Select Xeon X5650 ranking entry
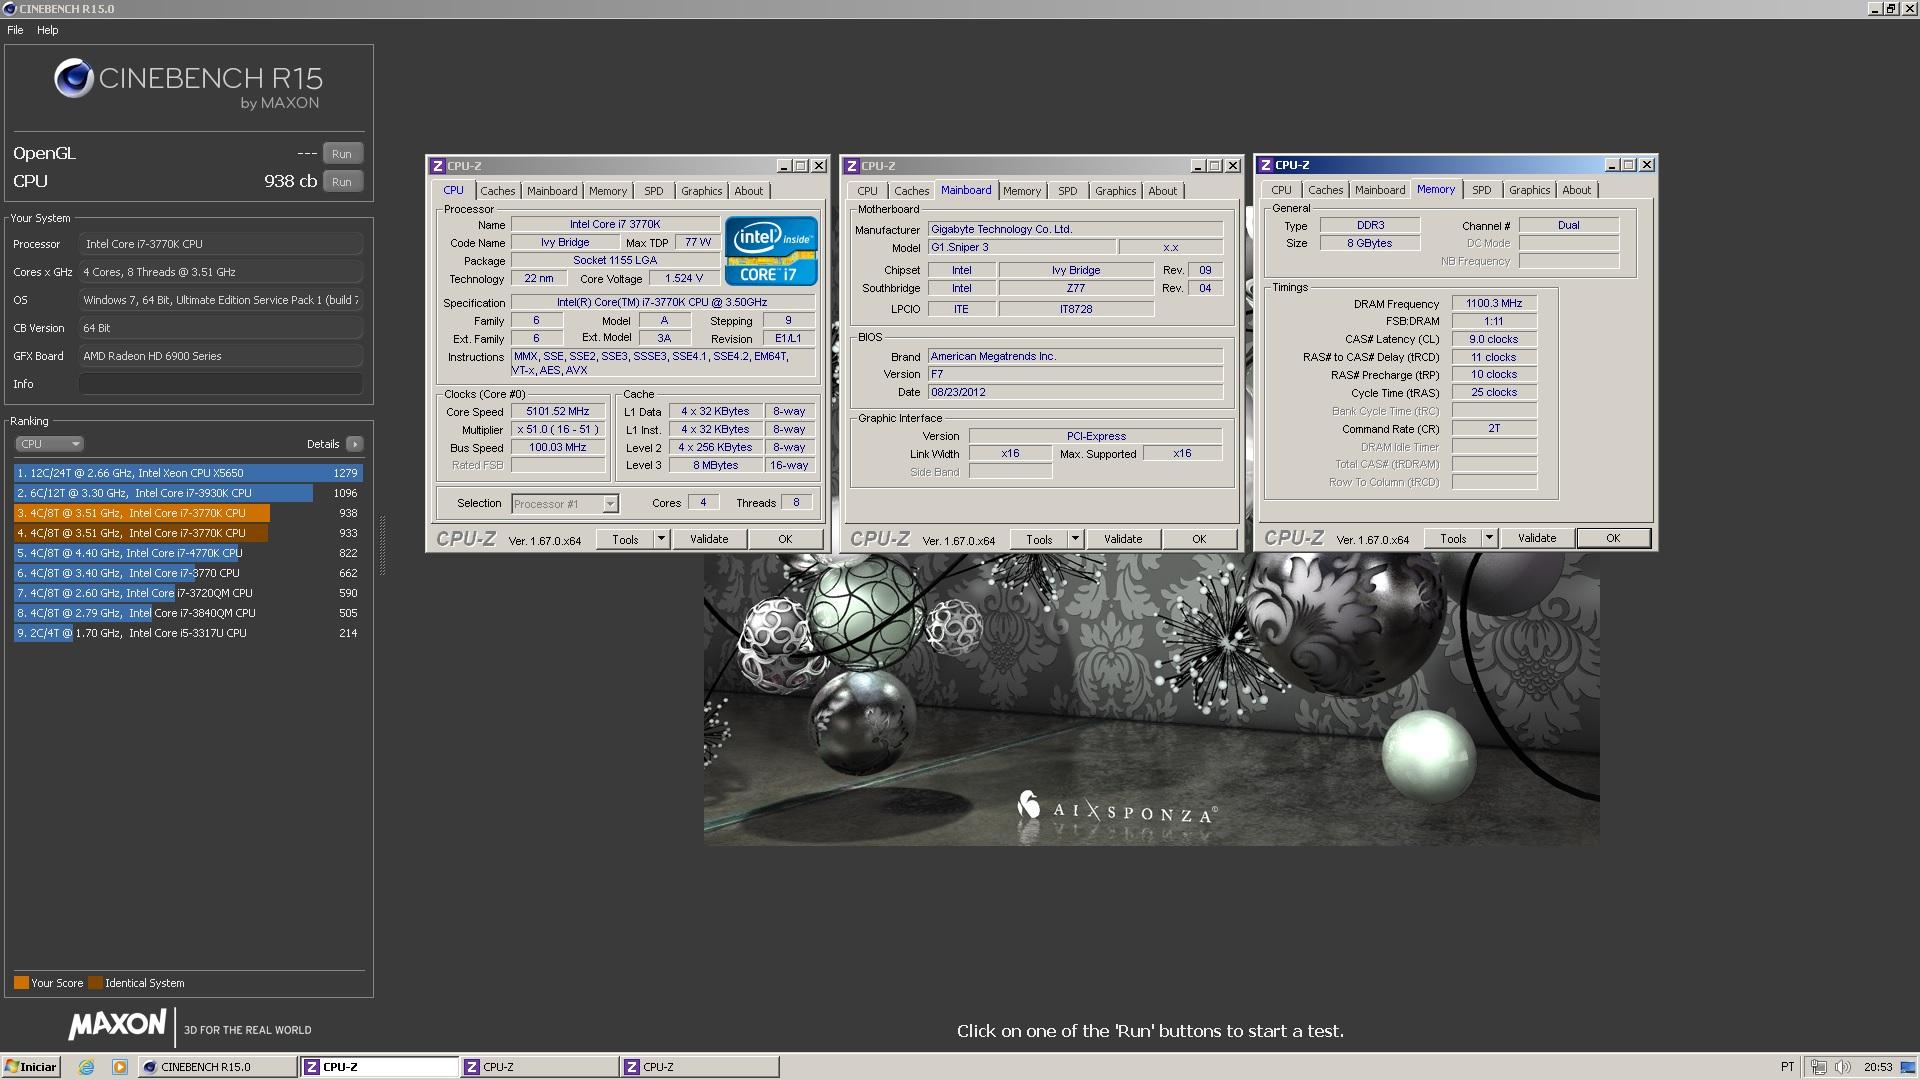Screen dimensions: 1920x1080 pos(188,473)
